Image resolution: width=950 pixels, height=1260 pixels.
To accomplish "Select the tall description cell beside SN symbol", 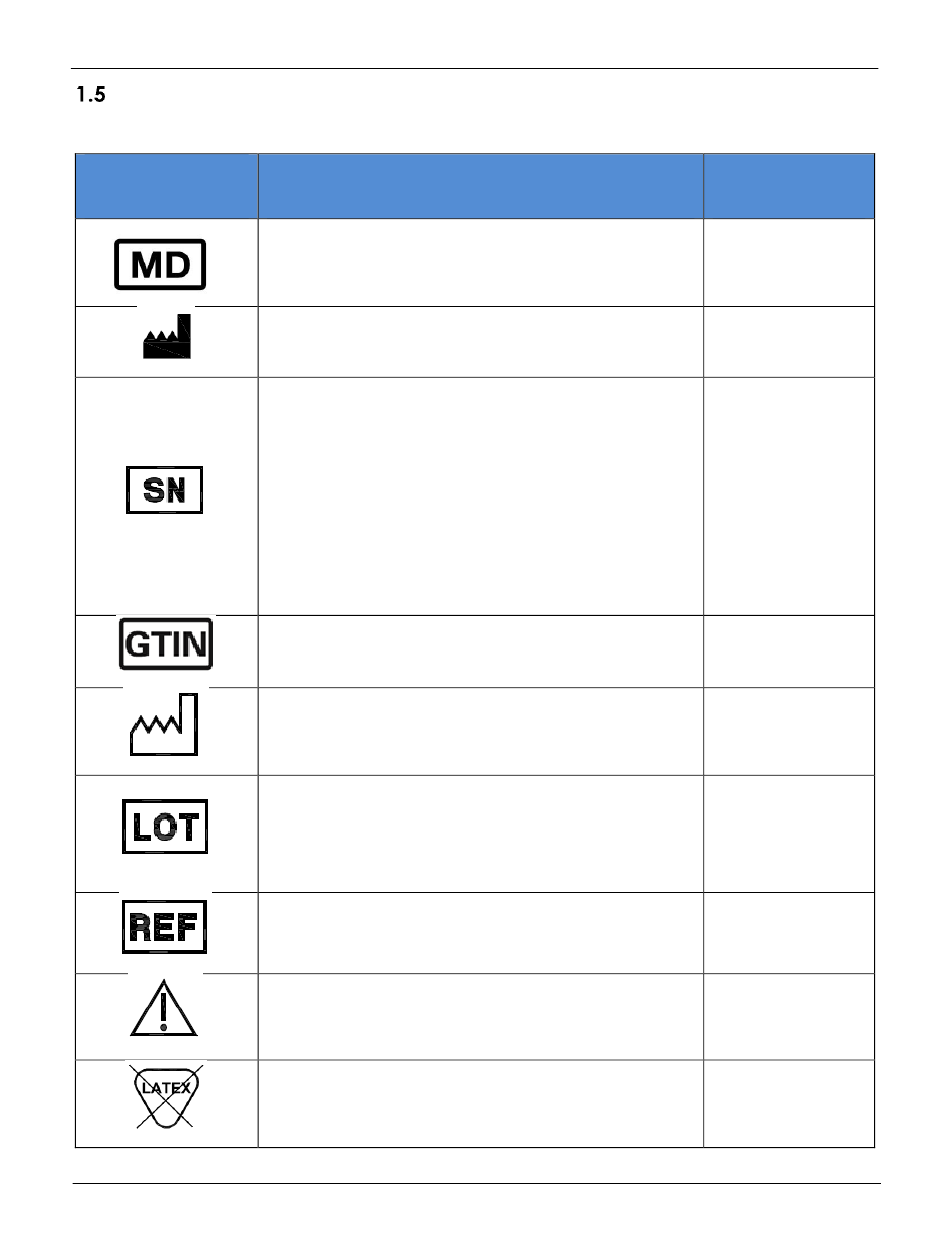I will (481, 496).
